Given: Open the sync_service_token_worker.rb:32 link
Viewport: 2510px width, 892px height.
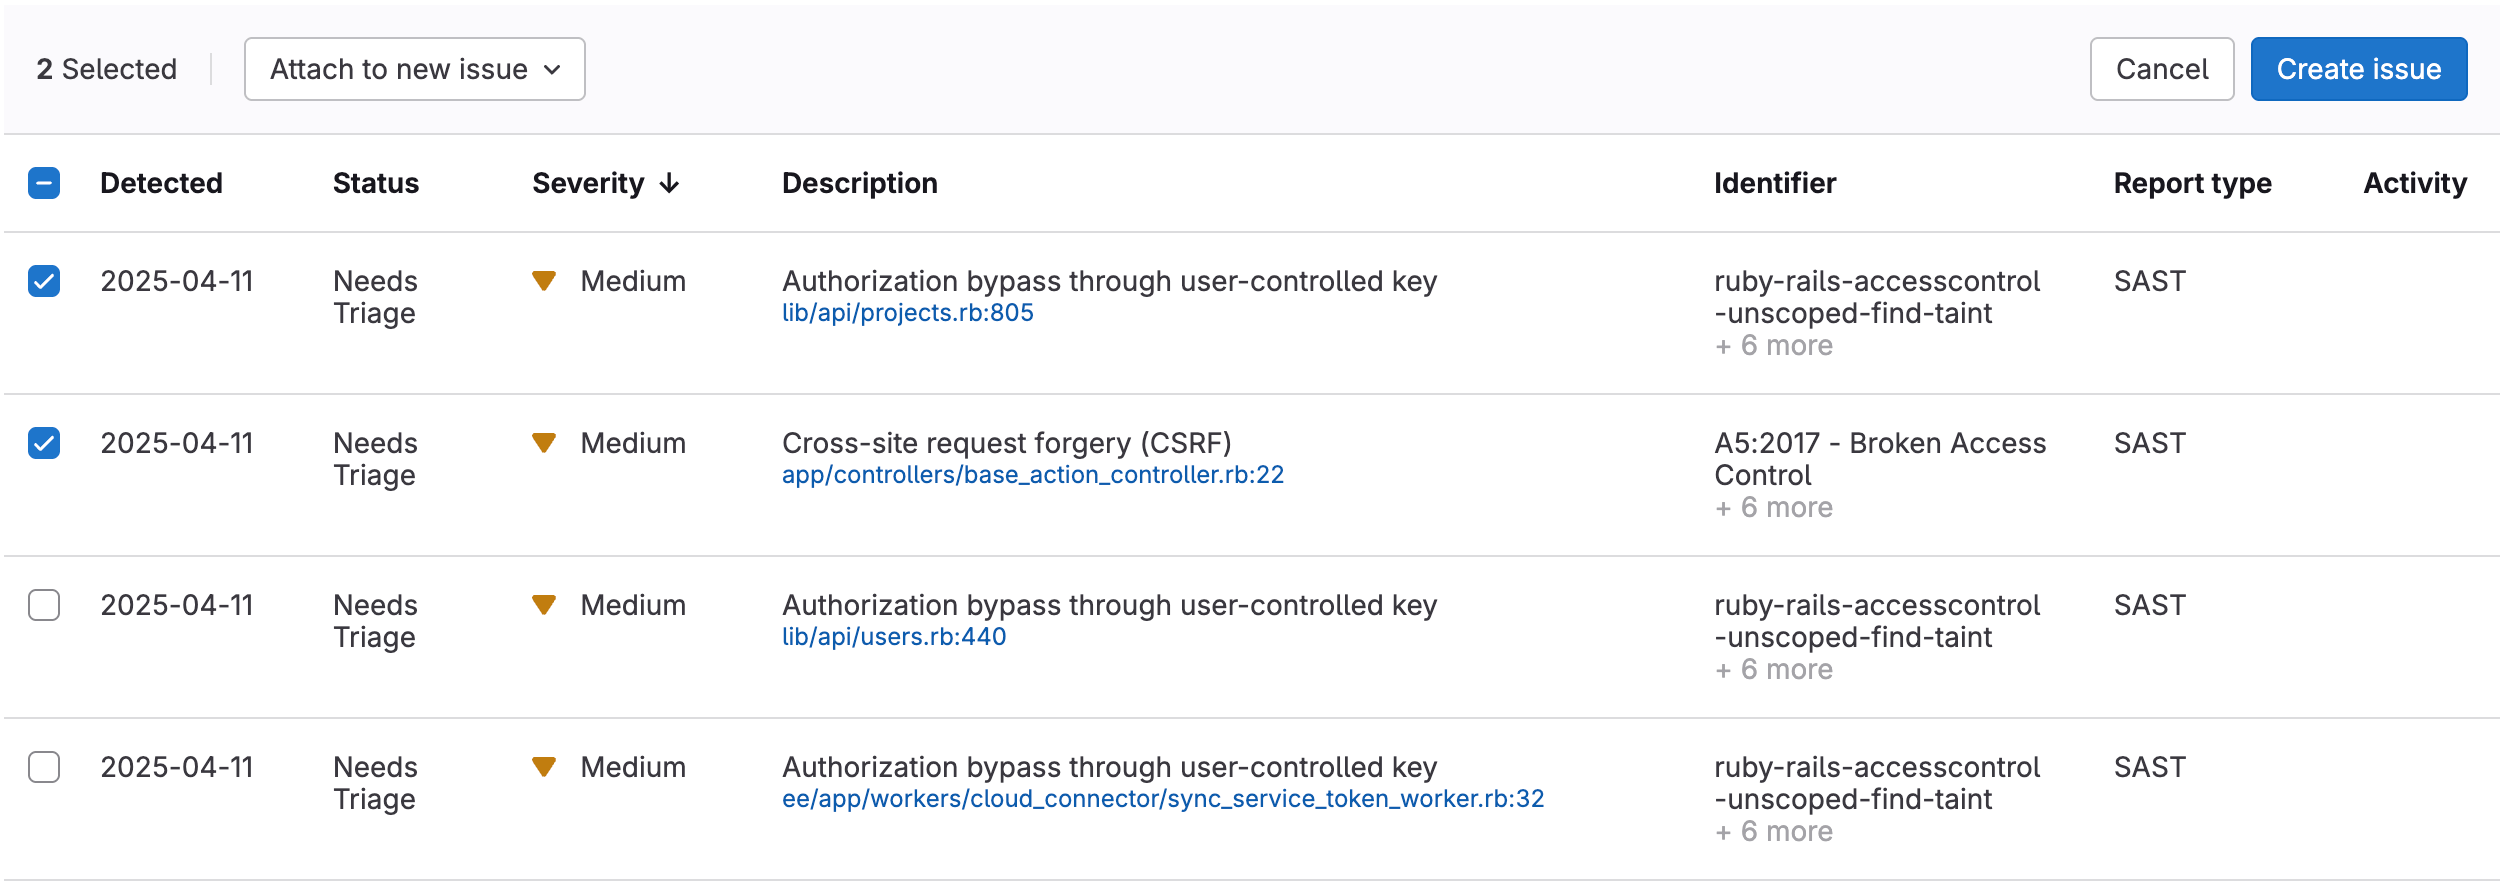Looking at the screenshot, I should (1163, 799).
